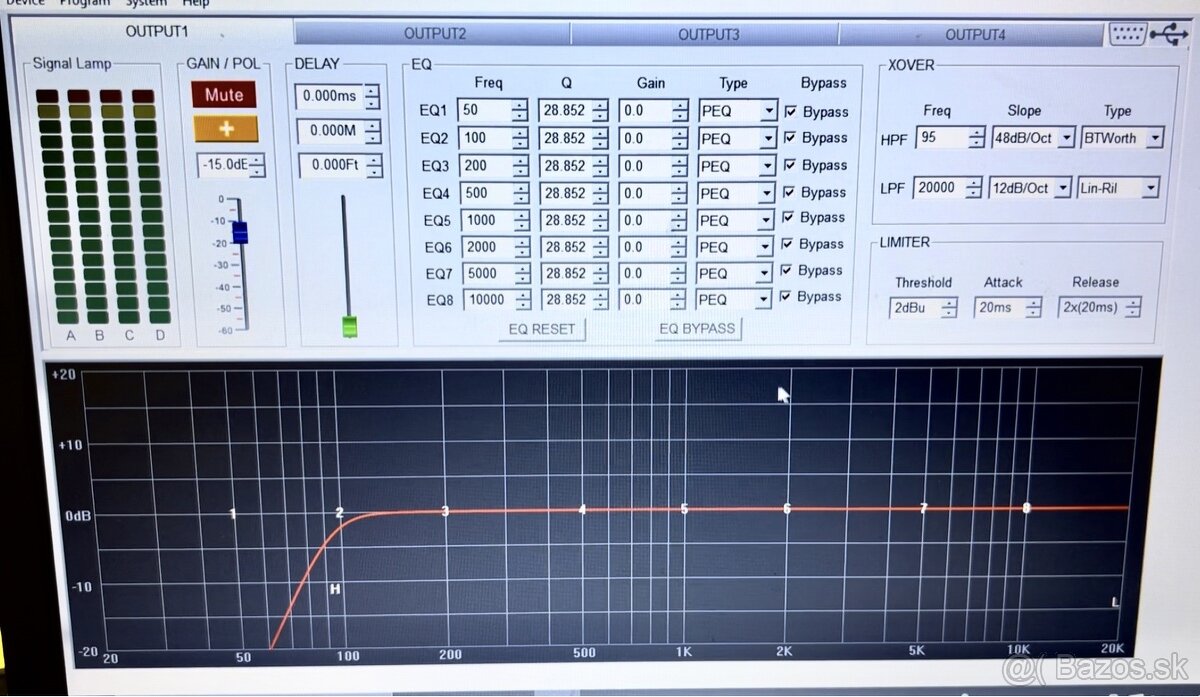Click the EQ BYPASS button

click(698, 328)
